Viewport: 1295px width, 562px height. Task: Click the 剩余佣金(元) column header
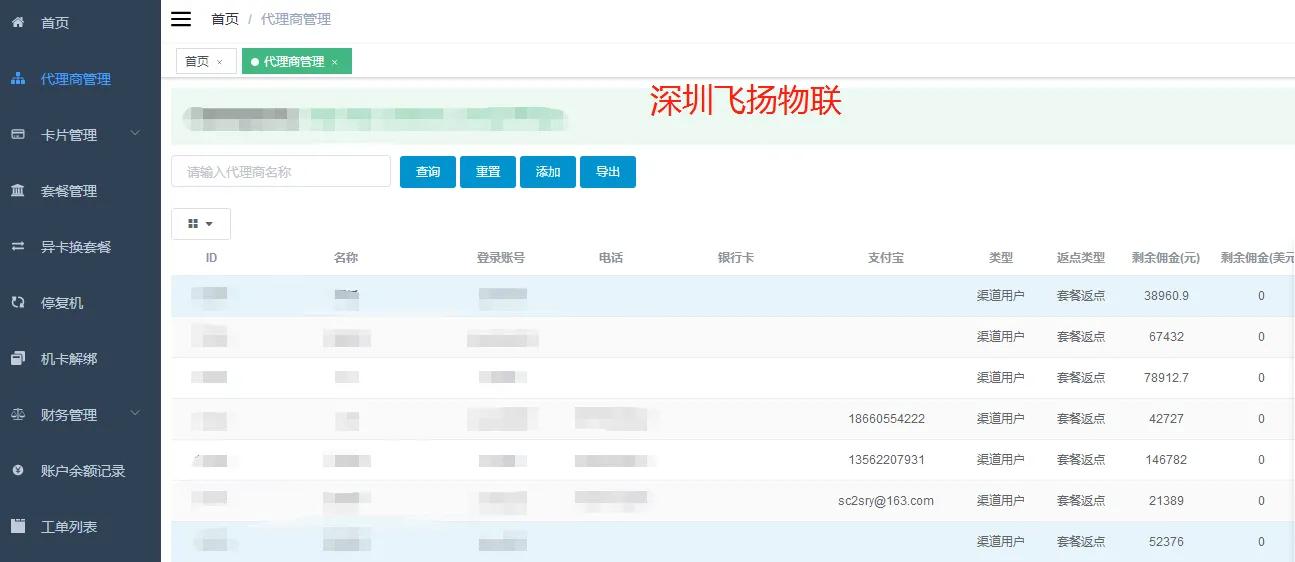(x=1166, y=258)
